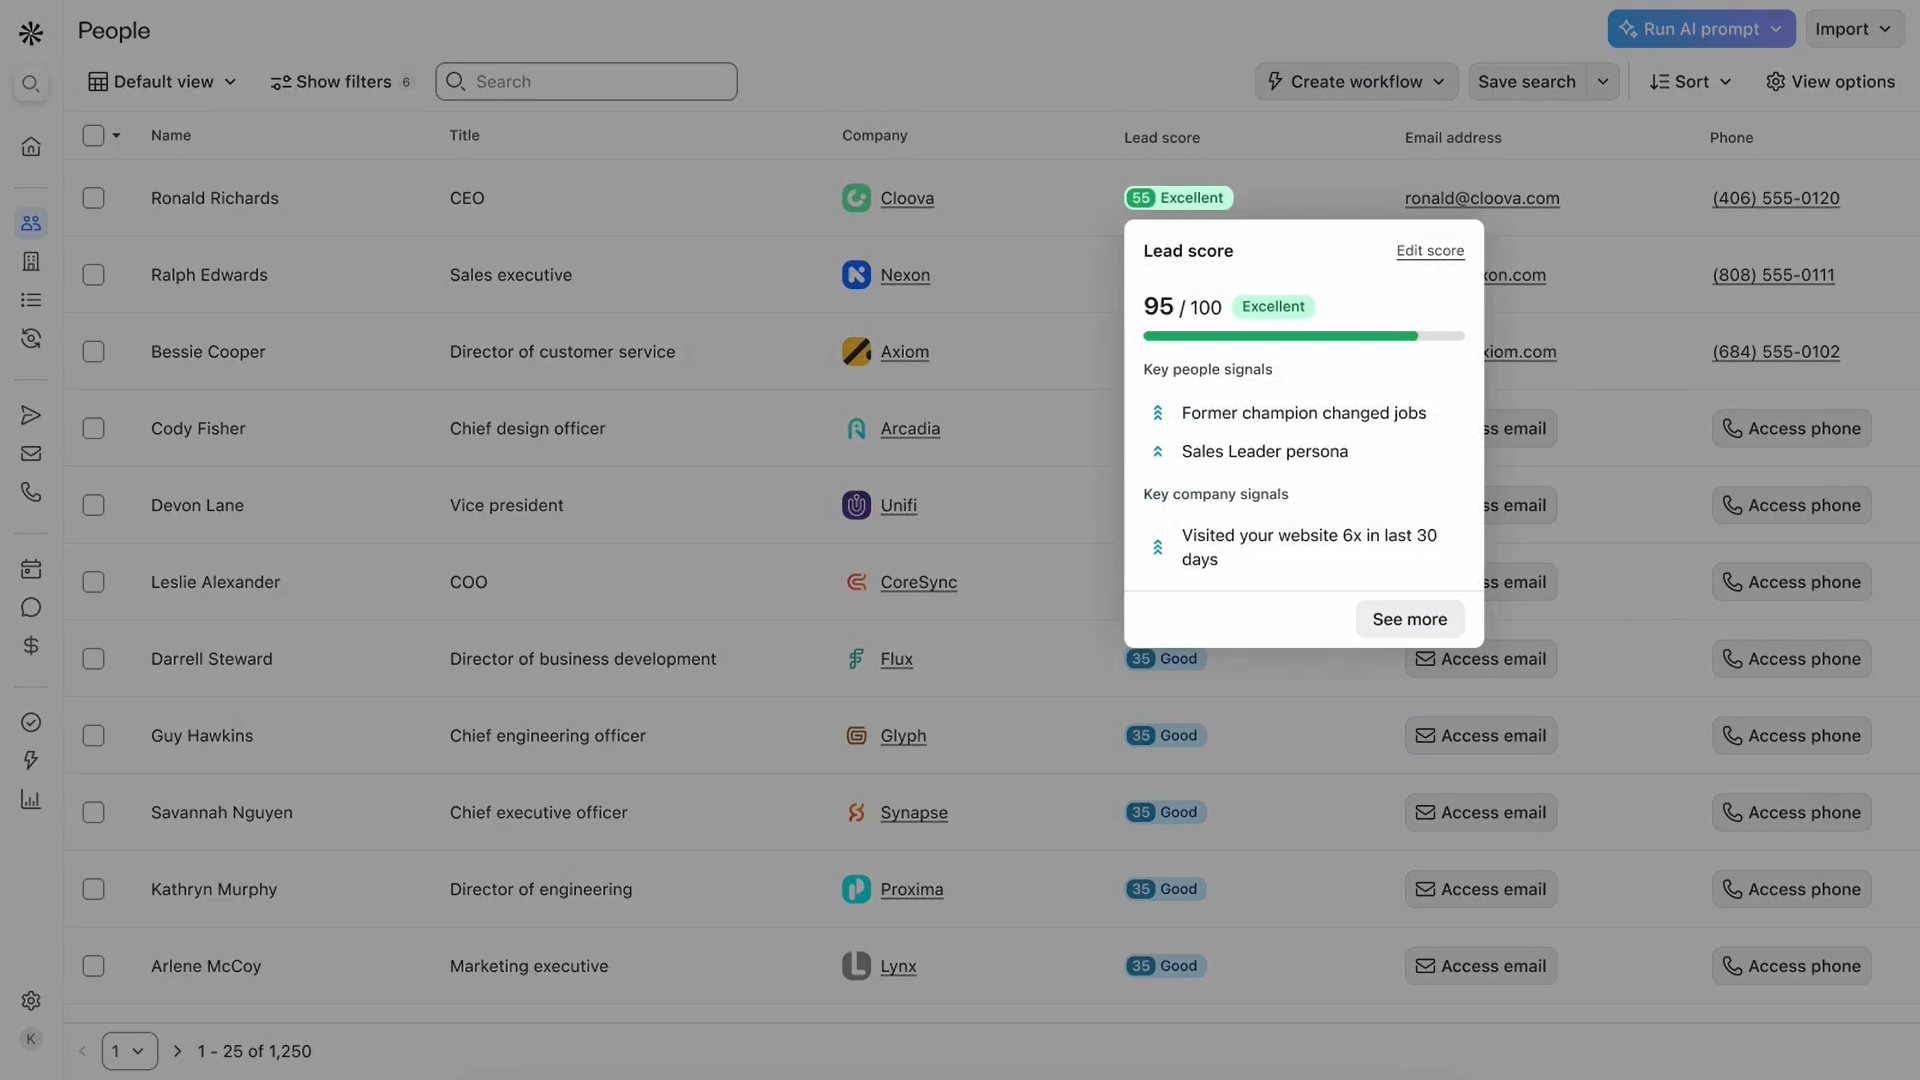The height and width of the screenshot is (1080, 1920).
Task: Expand the Run AI prompt dropdown arrow
Action: tap(1777, 29)
